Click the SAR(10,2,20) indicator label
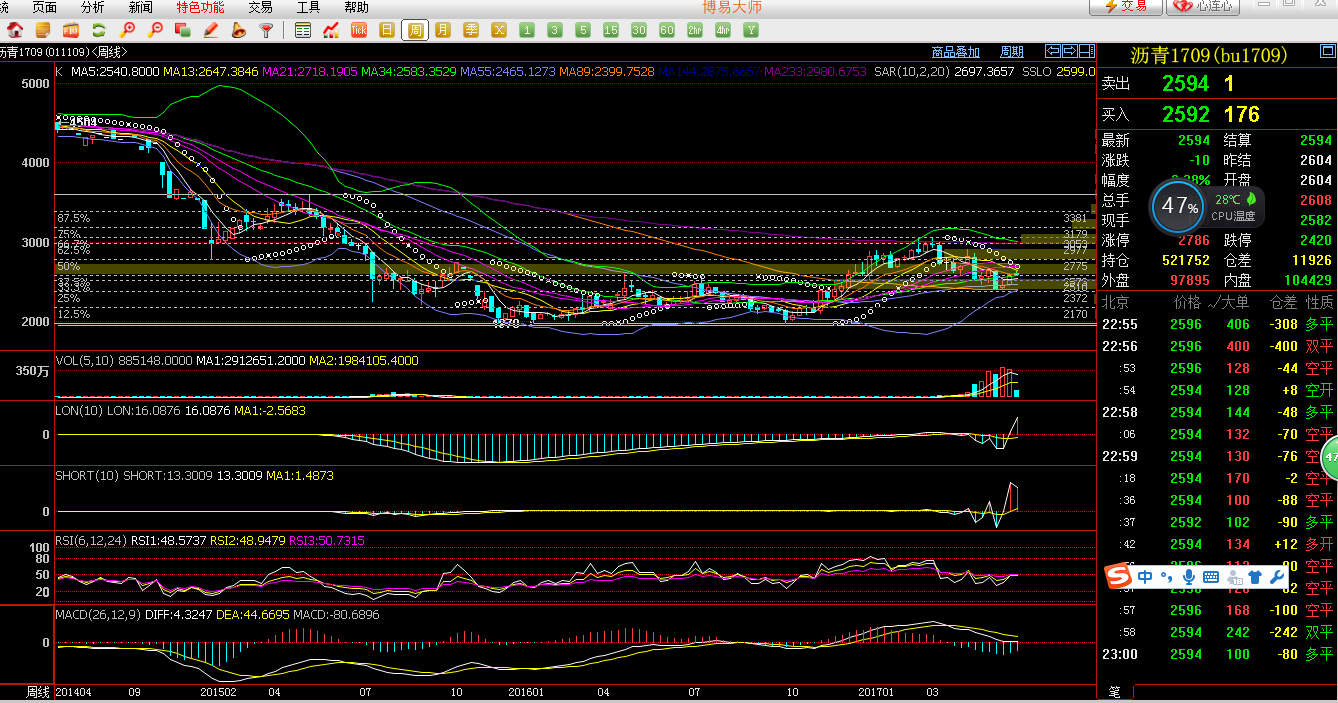 click(x=911, y=72)
